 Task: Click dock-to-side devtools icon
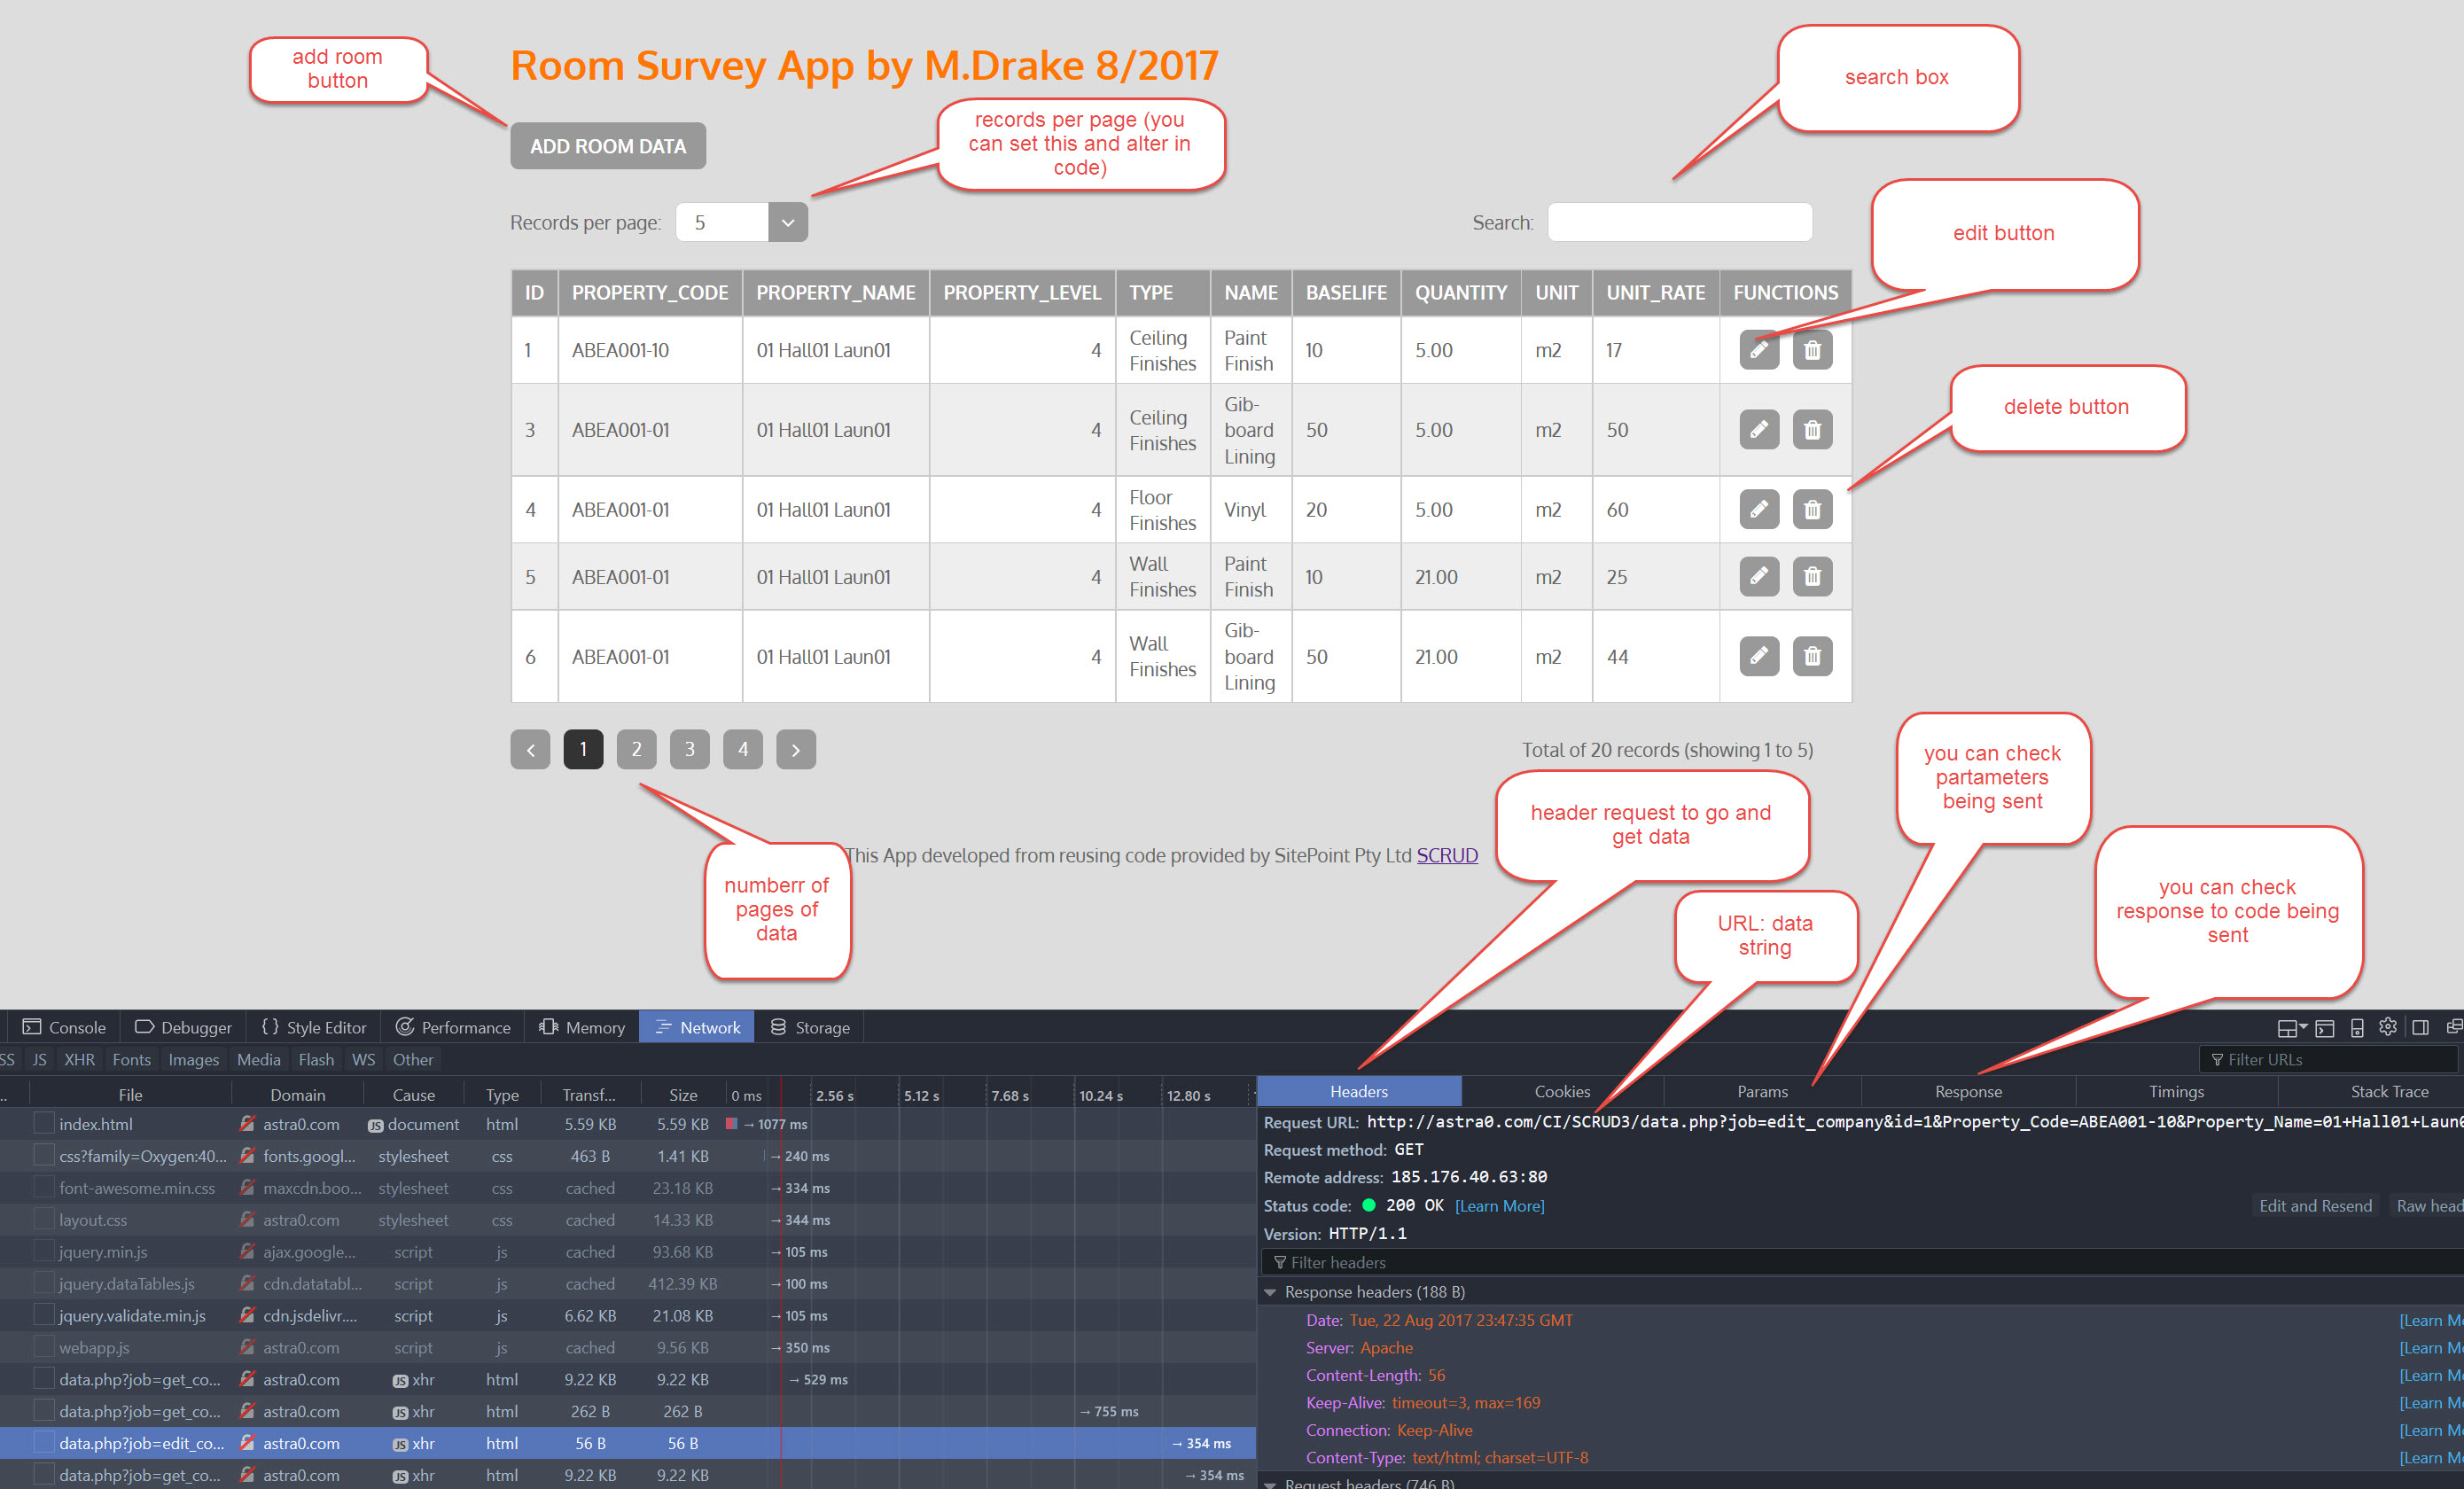click(x=2420, y=1027)
